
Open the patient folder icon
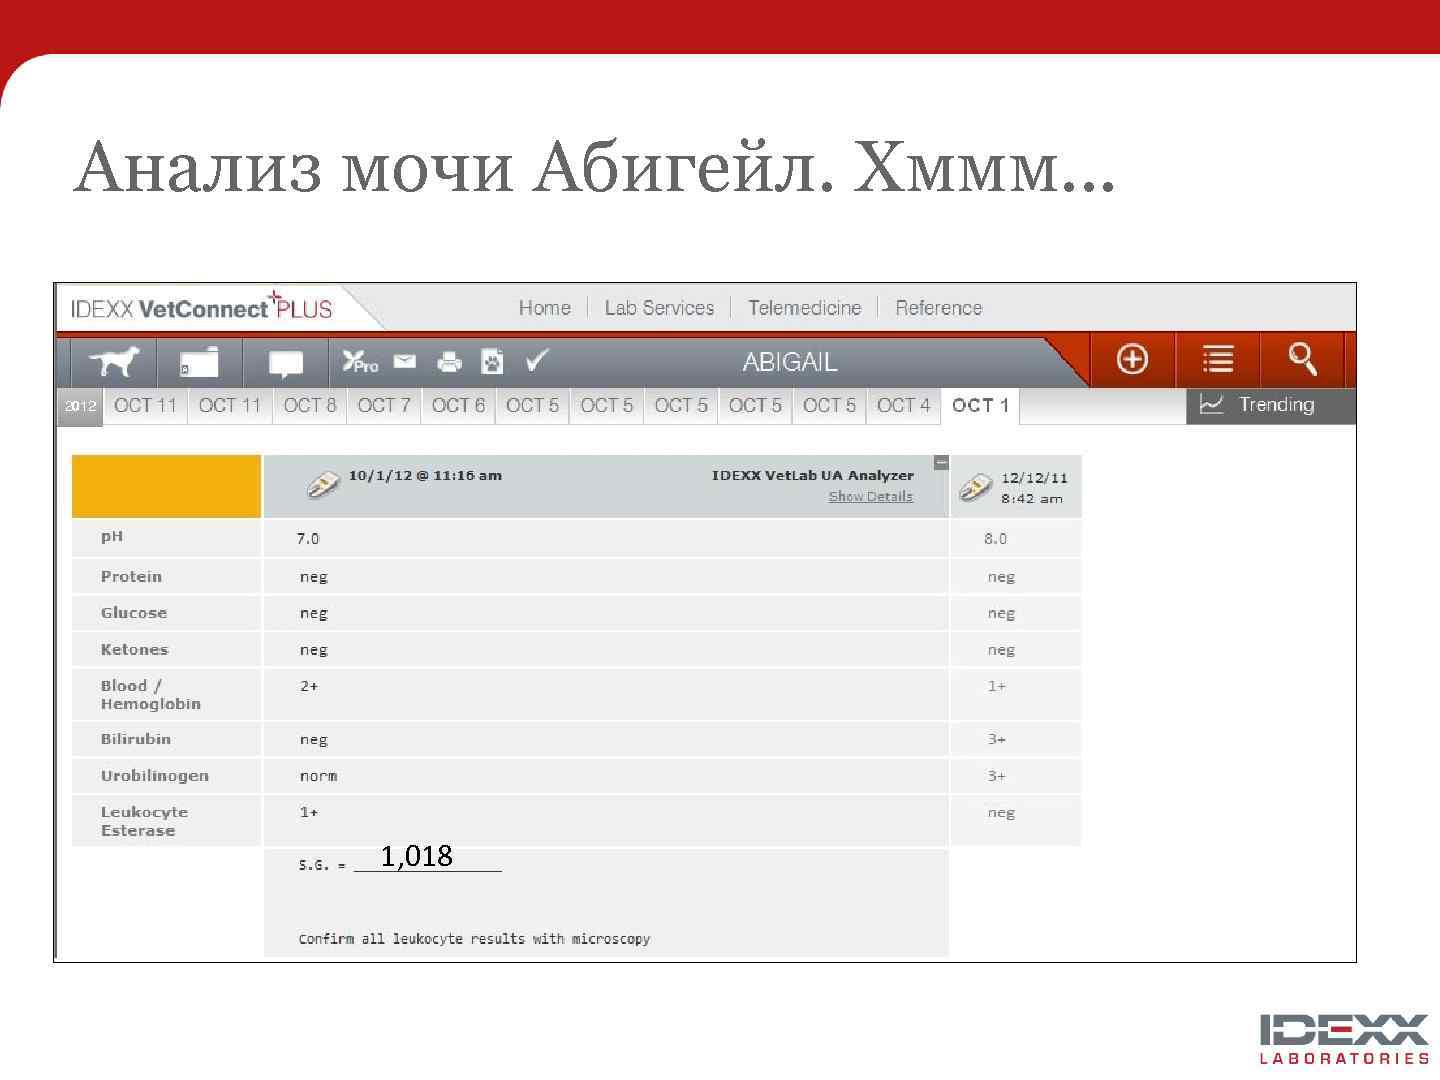(x=196, y=362)
